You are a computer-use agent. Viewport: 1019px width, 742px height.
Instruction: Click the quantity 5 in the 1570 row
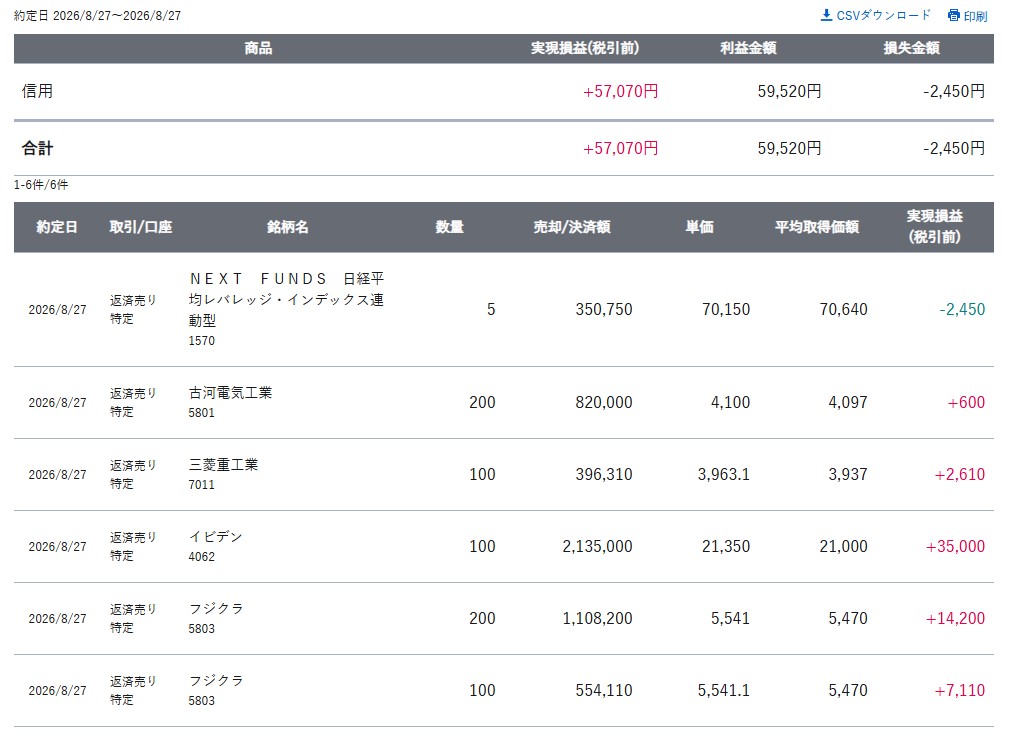tap(491, 309)
